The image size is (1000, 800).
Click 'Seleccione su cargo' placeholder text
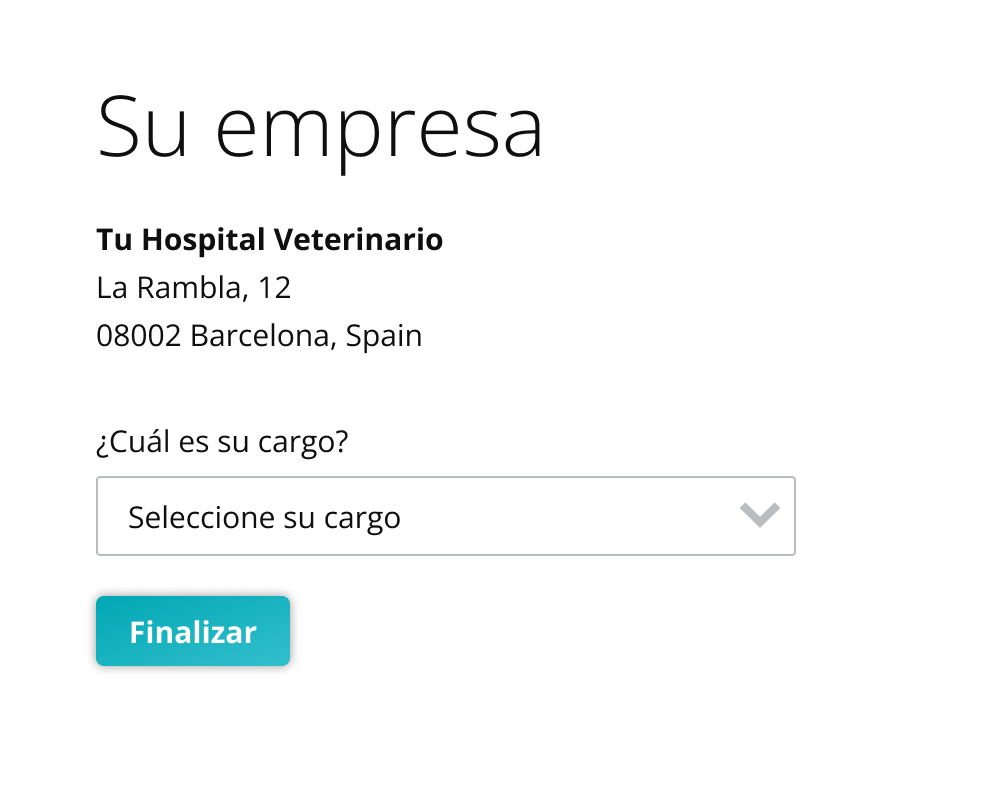pyautogui.click(x=264, y=517)
